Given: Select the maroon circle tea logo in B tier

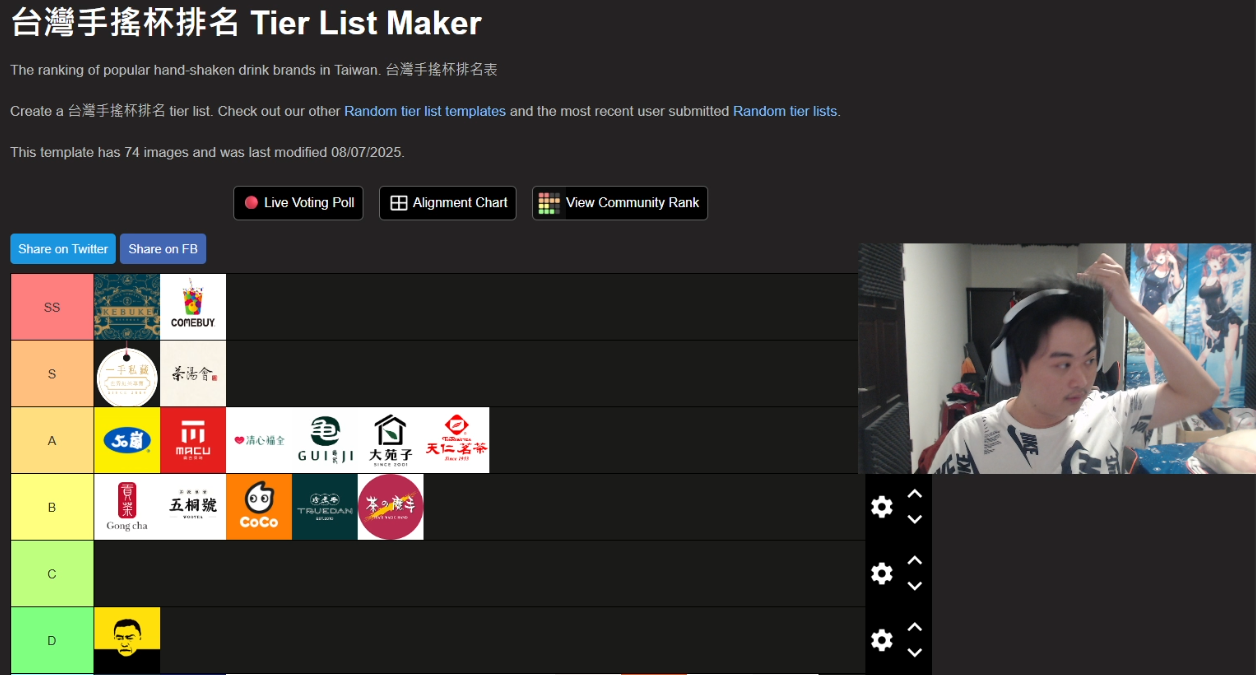Looking at the screenshot, I should [x=391, y=507].
